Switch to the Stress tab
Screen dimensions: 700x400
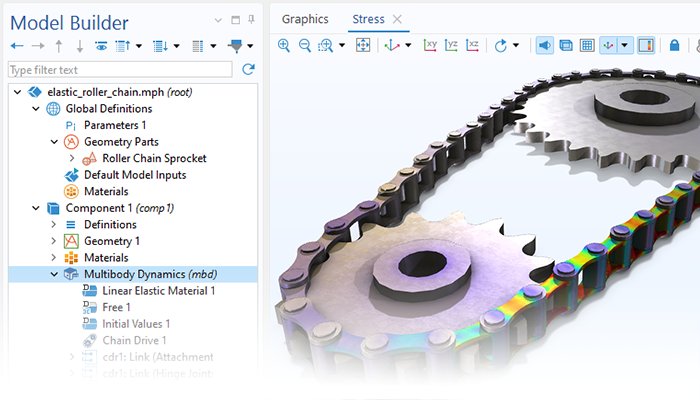(368, 19)
